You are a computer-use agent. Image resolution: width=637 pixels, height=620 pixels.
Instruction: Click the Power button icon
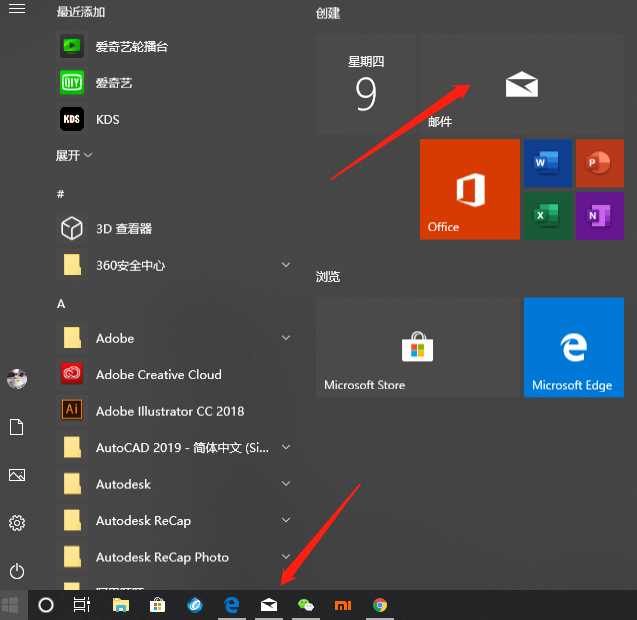[17, 571]
